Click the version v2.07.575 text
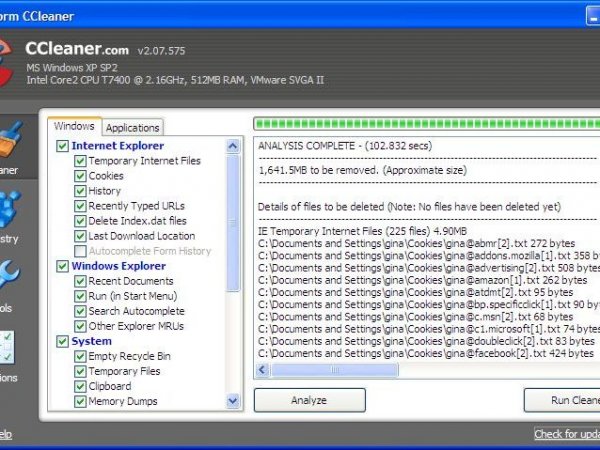 161,51
